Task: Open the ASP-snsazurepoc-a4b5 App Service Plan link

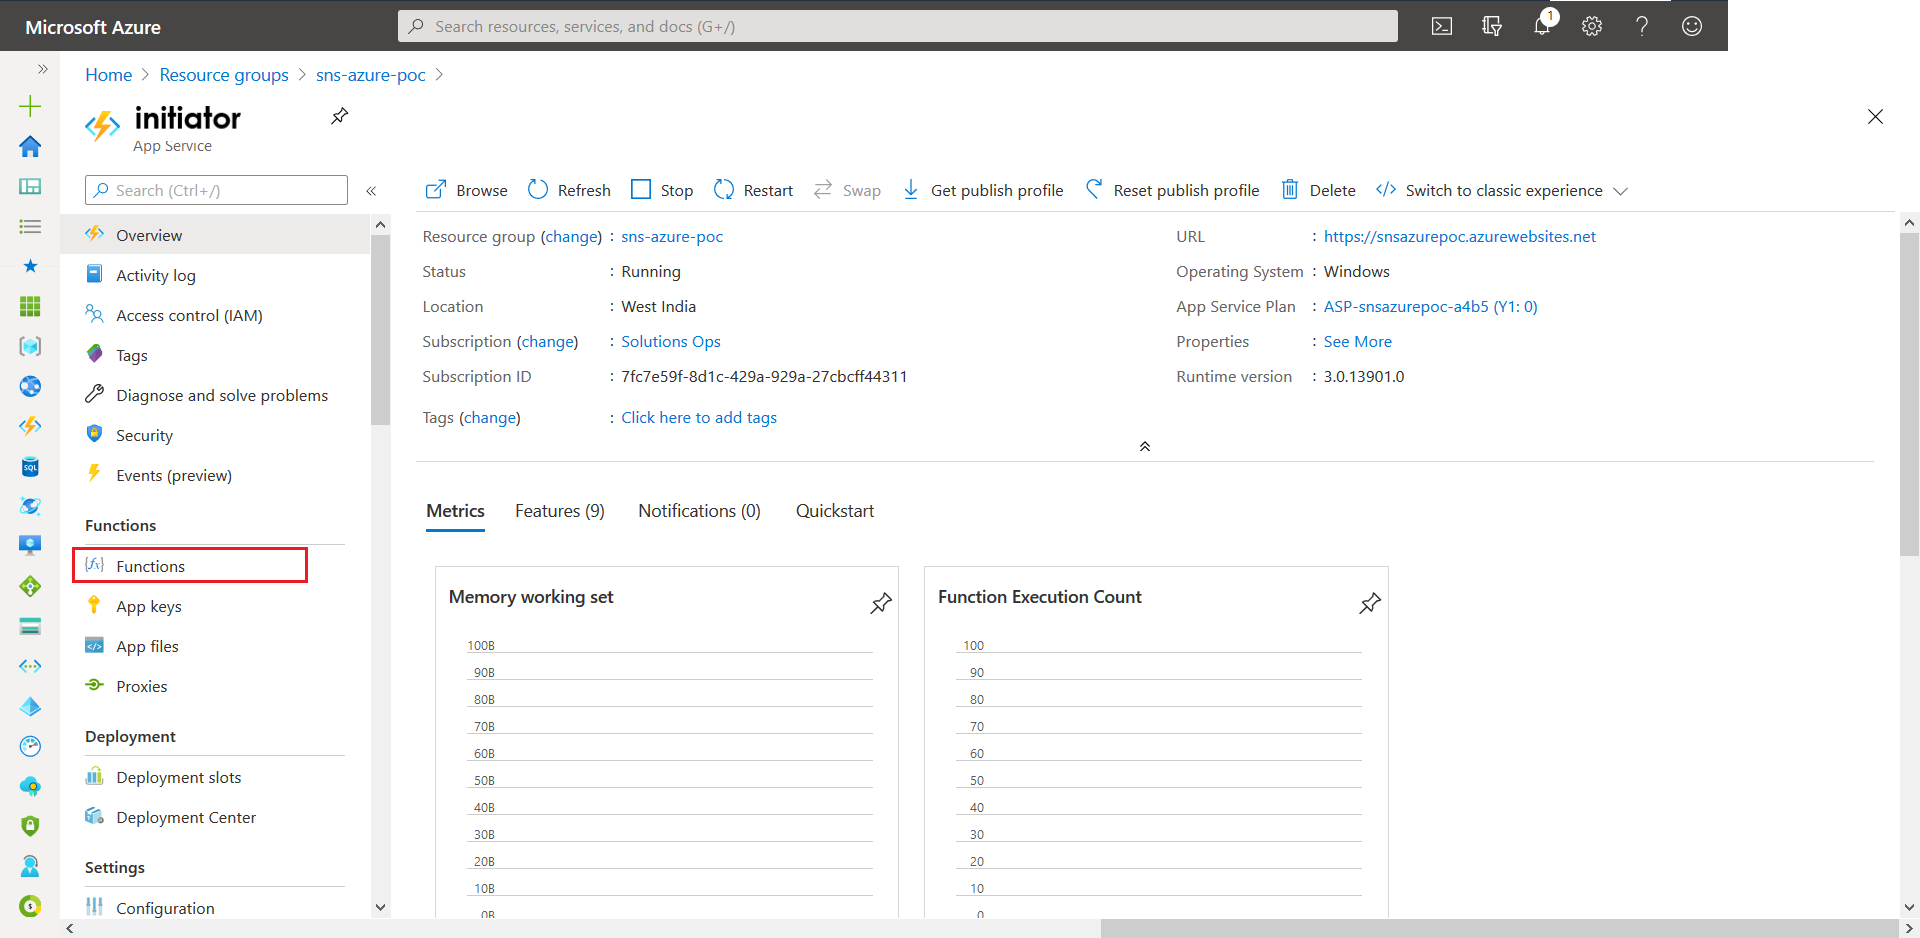Action: [1431, 307]
